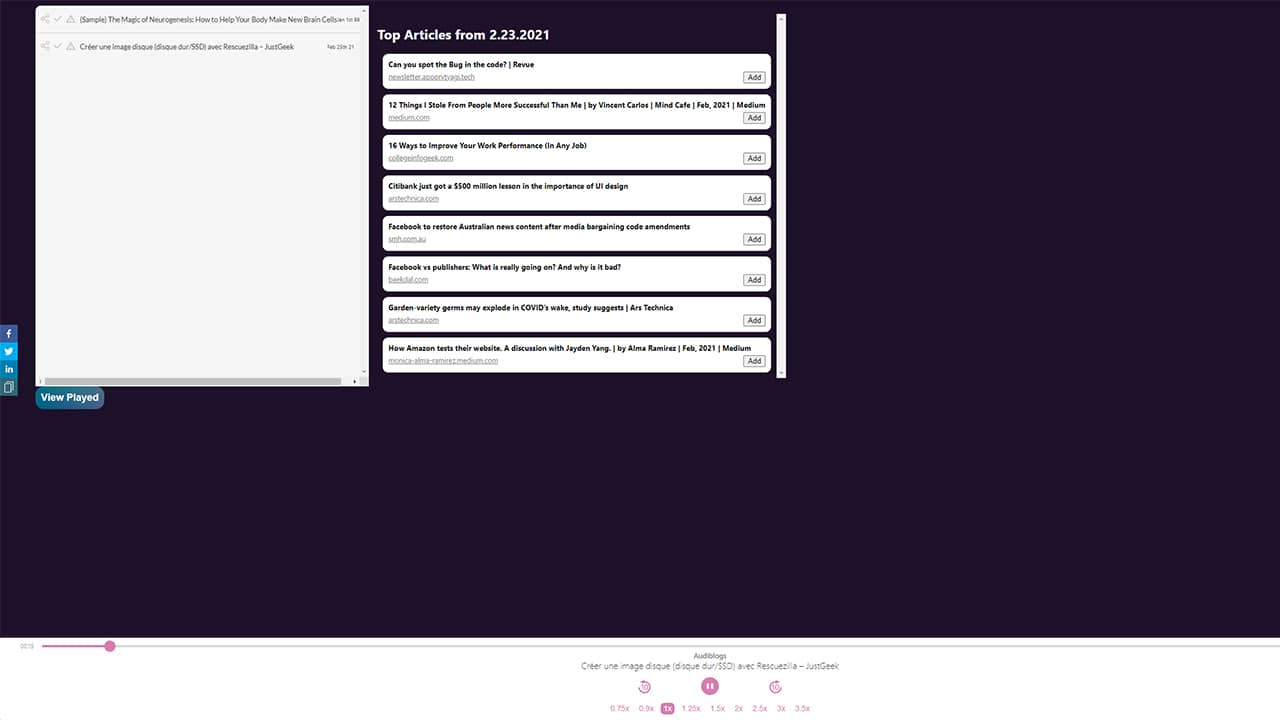Click 'Can you spot the Bug' title
Image resolution: width=1280 pixels, height=720 pixels.
point(461,65)
